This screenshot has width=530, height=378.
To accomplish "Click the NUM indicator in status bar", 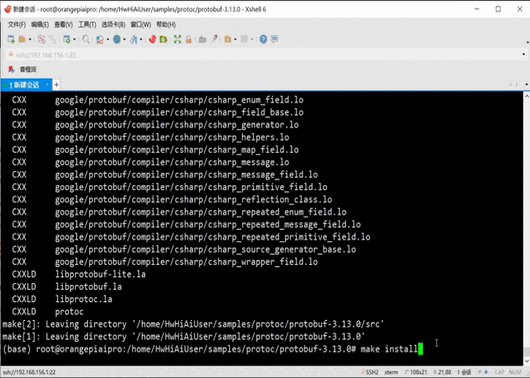I will 515,372.
